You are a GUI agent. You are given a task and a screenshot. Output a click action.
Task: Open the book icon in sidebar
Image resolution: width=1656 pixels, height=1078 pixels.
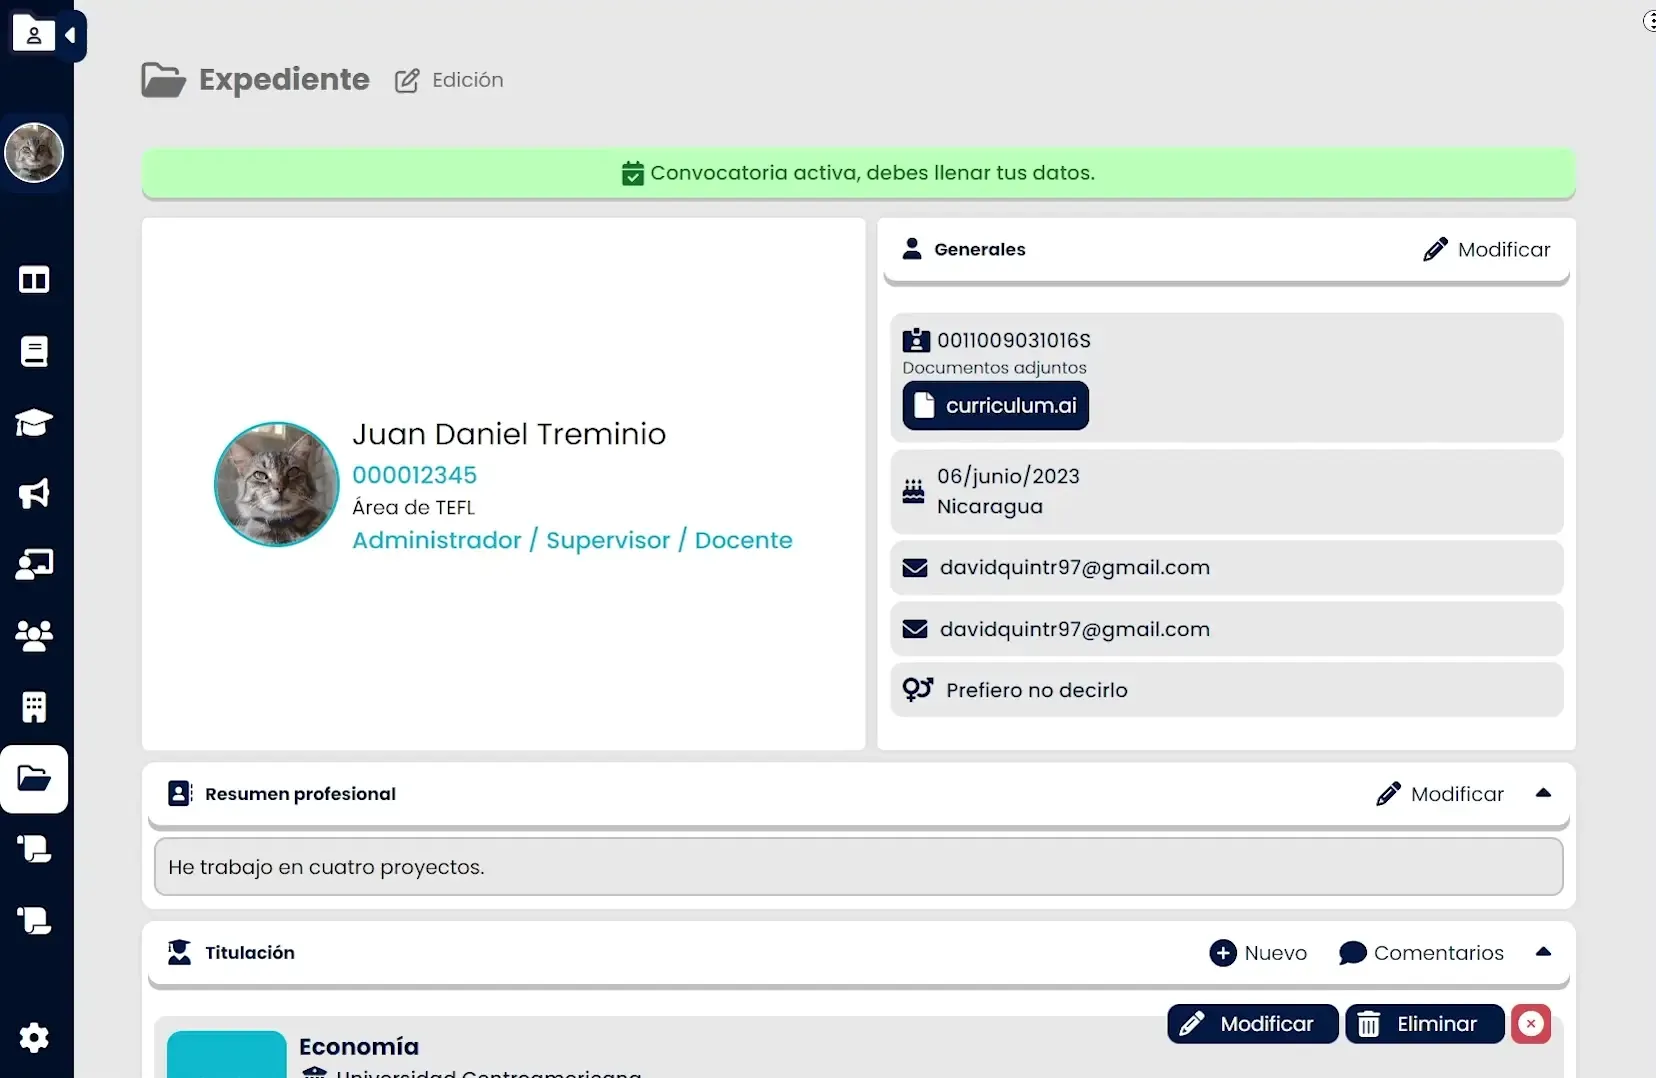click(x=34, y=351)
